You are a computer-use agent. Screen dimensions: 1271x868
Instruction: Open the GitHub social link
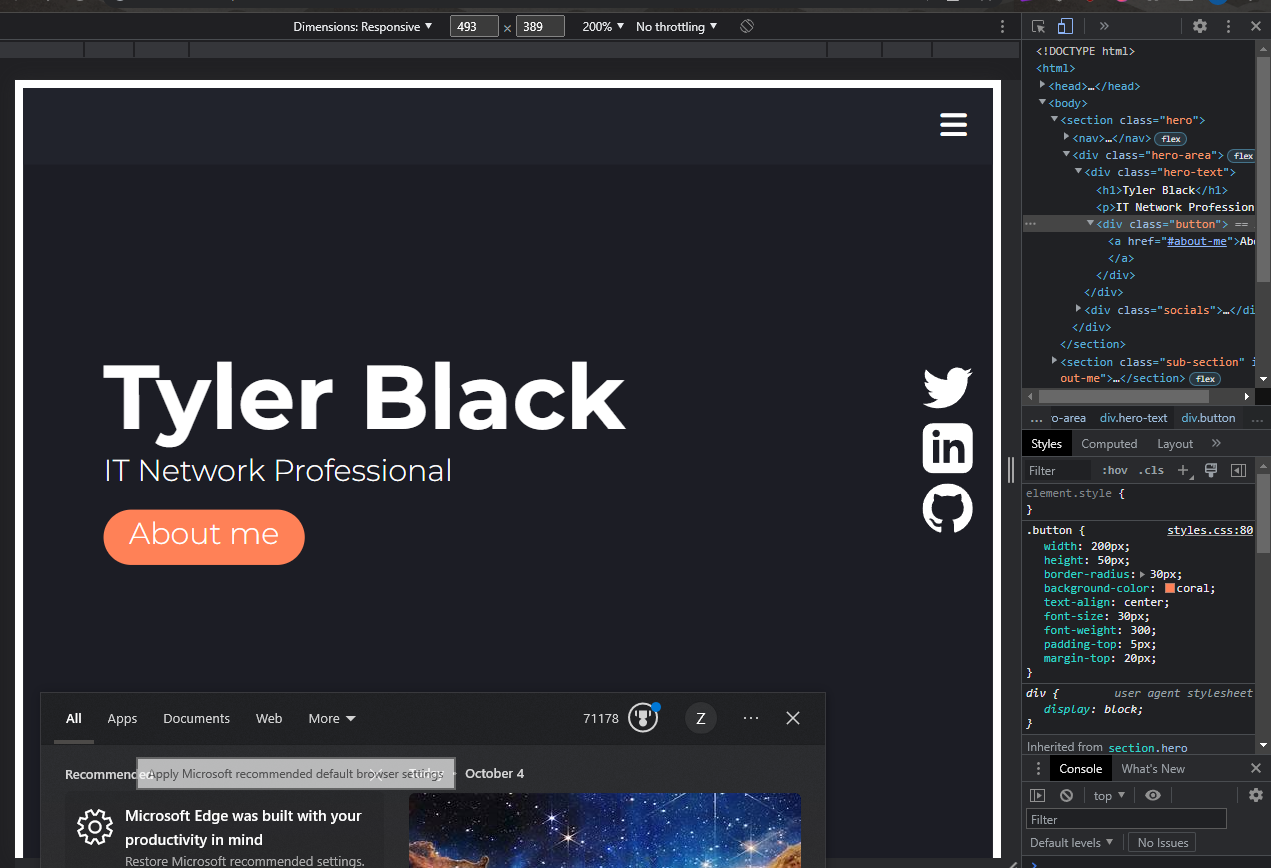tap(947, 508)
